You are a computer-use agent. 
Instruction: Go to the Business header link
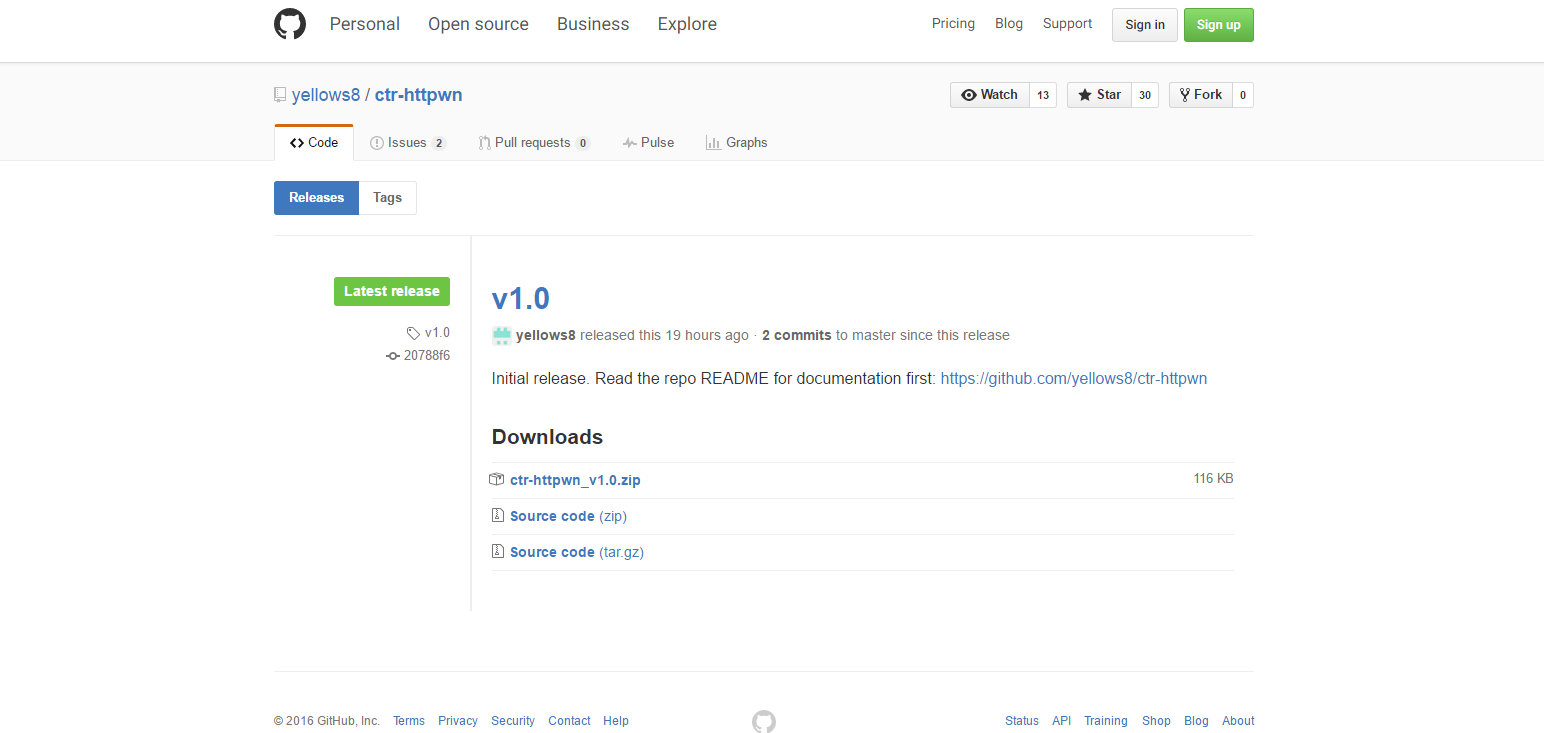(593, 24)
